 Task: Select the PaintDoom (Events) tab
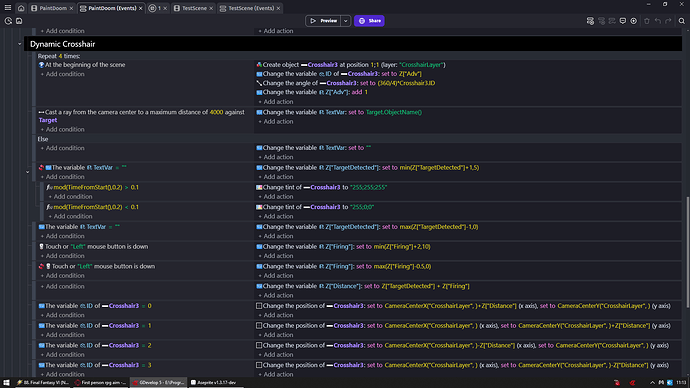(x=112, y=8)
